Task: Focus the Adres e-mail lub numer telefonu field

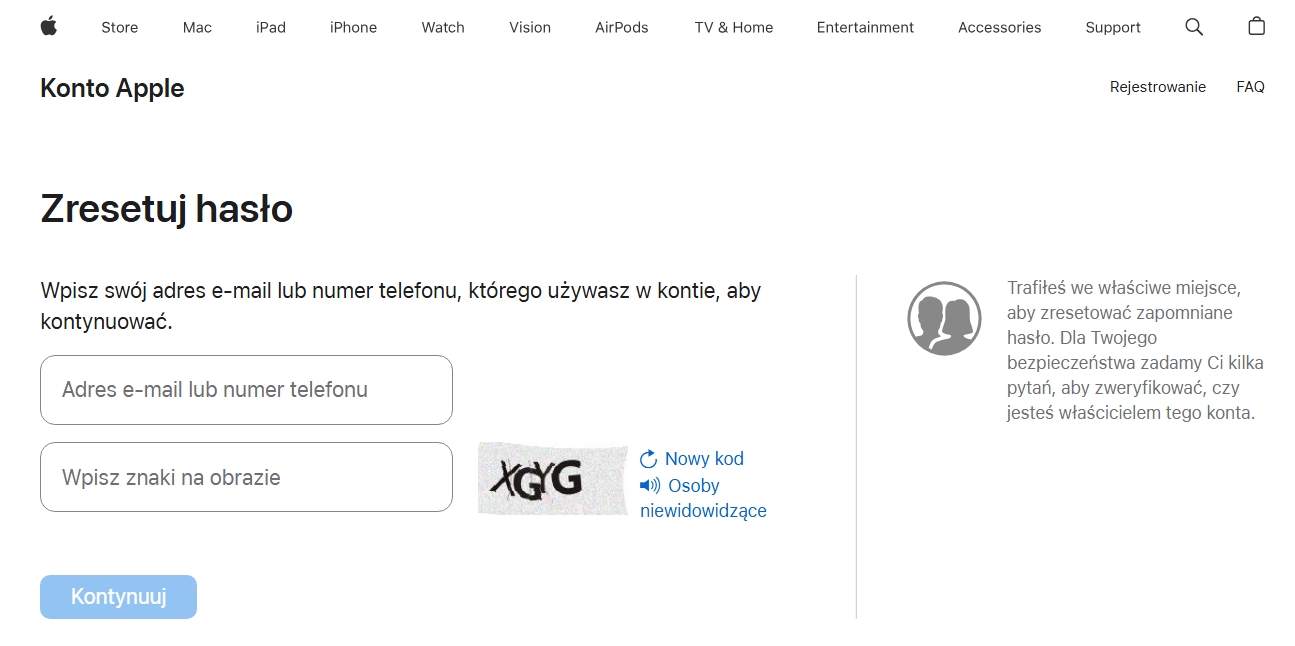Action: coord(246,390)
